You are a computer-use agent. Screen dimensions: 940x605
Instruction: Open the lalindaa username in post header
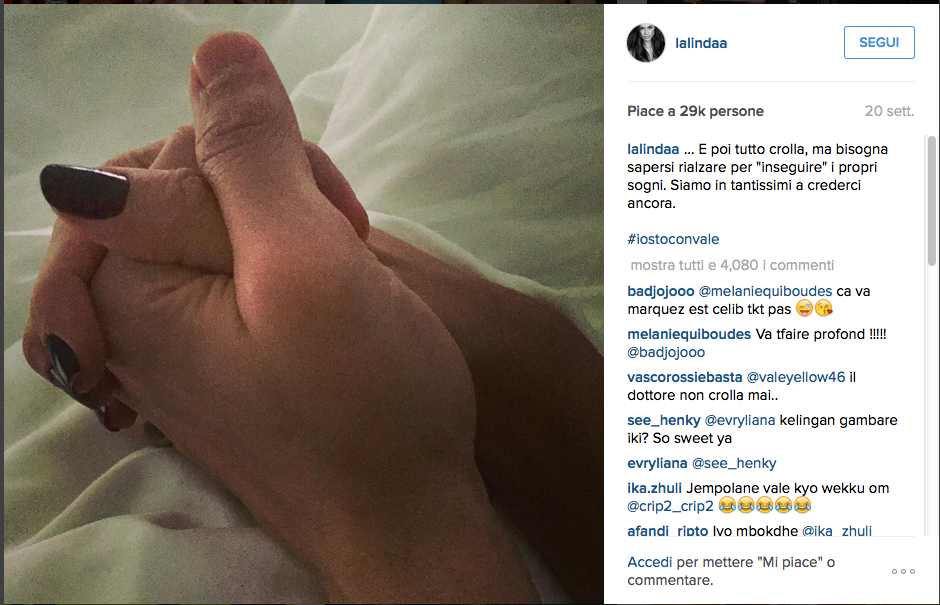point(701,43)
